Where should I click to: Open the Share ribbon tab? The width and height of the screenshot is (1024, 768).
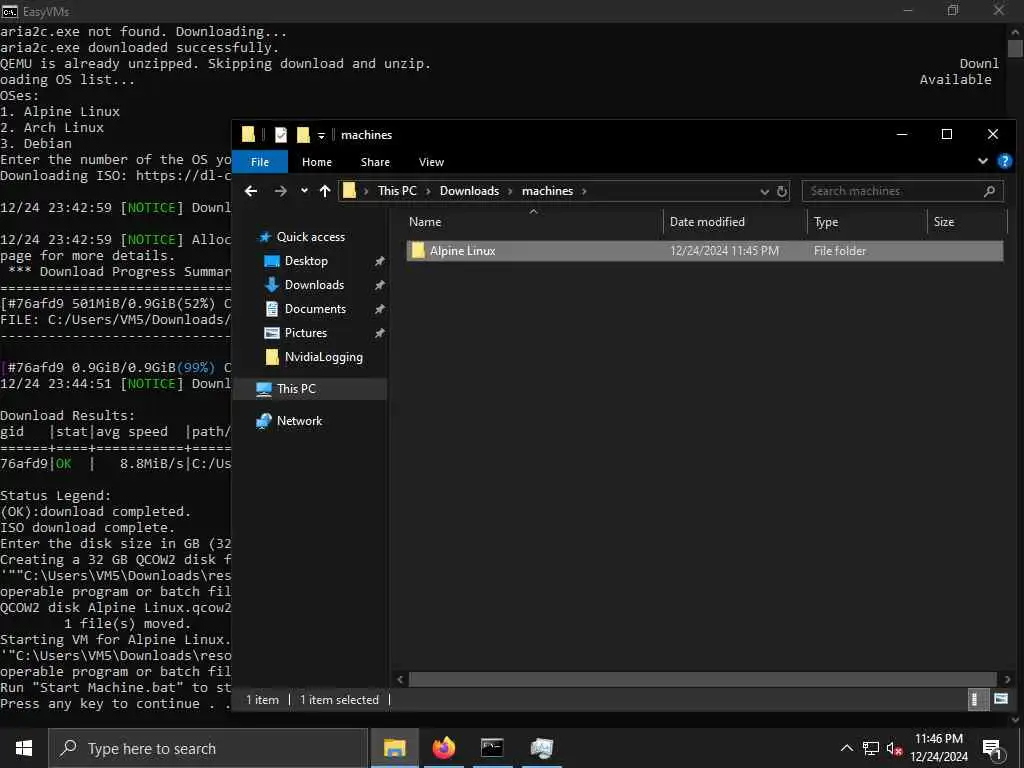coord(375,162)
